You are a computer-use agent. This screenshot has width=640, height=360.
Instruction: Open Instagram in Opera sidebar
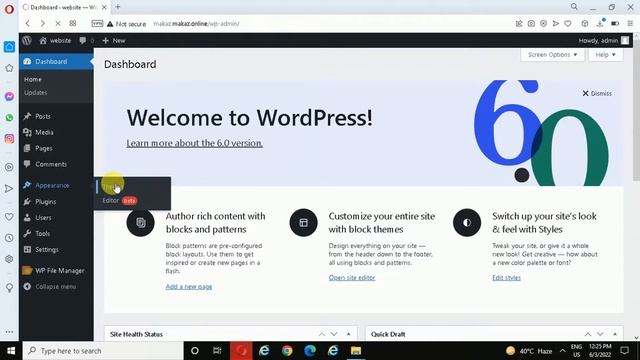(9, 139)
